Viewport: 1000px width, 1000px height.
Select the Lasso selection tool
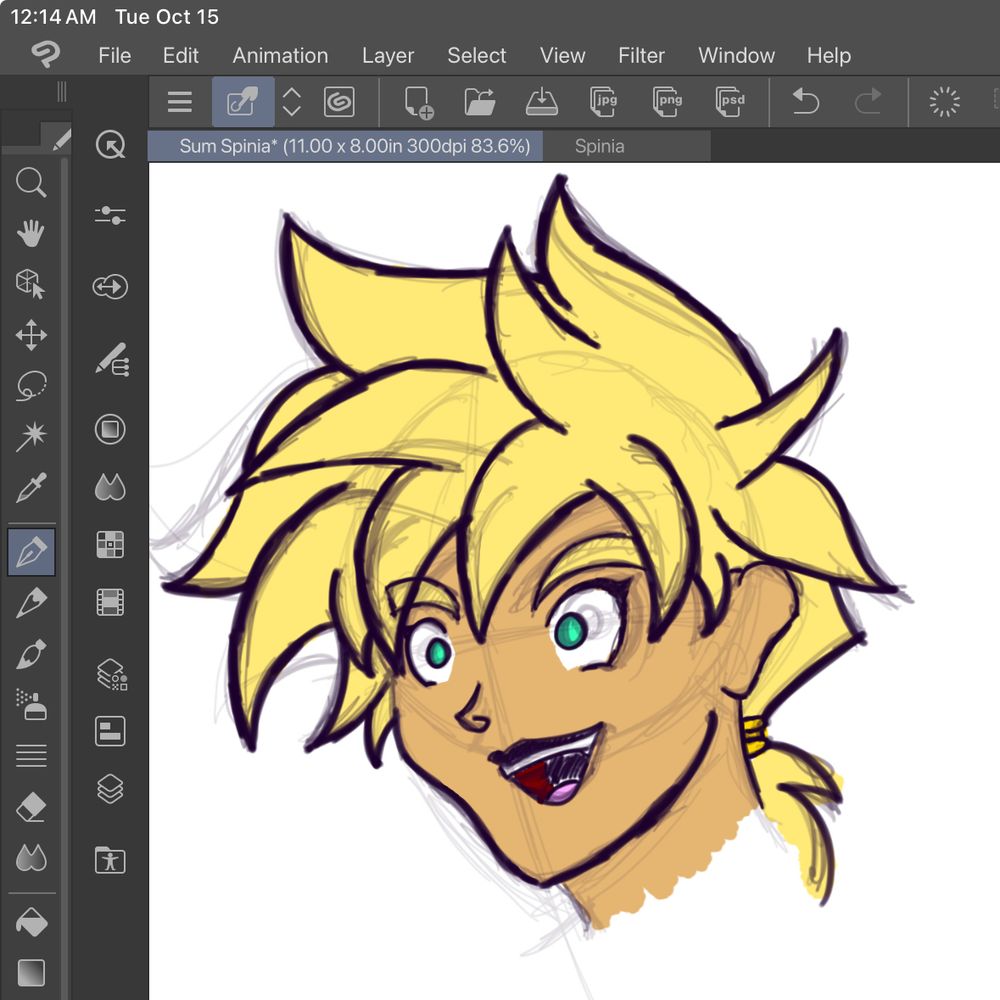coord(31,386)
